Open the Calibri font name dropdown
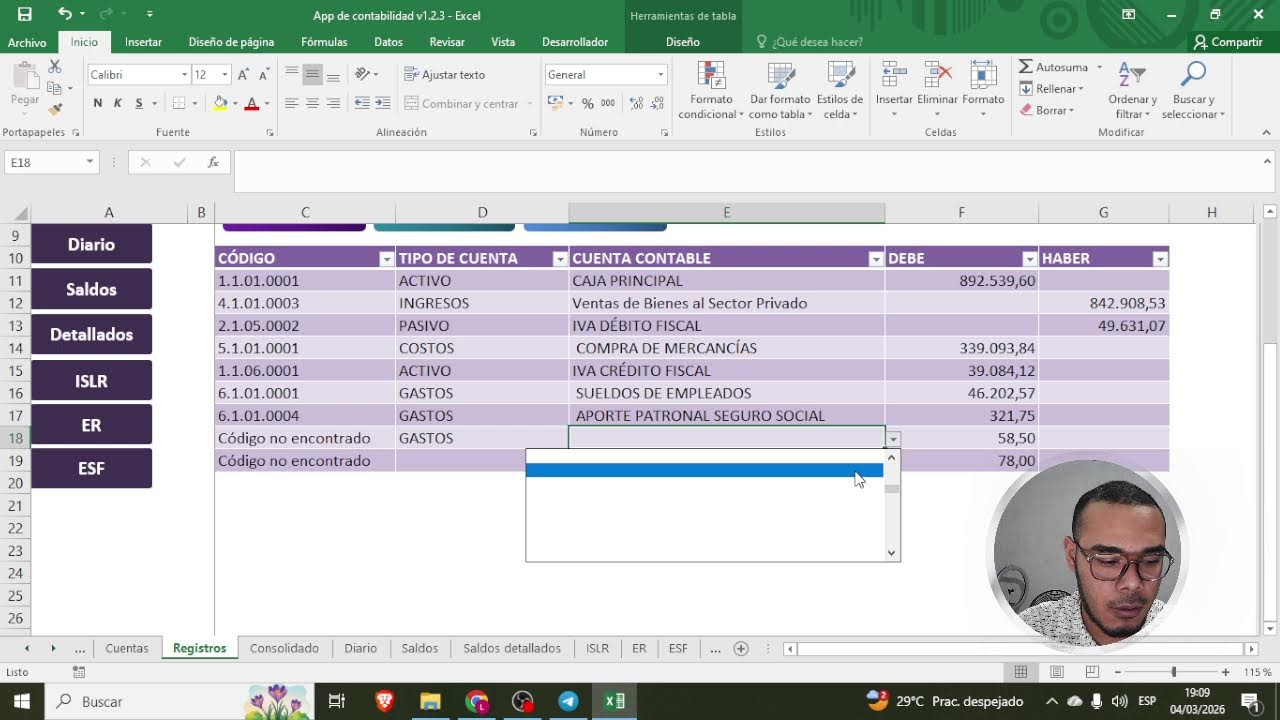Screen dimensions: 1280x720 (x=184, y=75)
